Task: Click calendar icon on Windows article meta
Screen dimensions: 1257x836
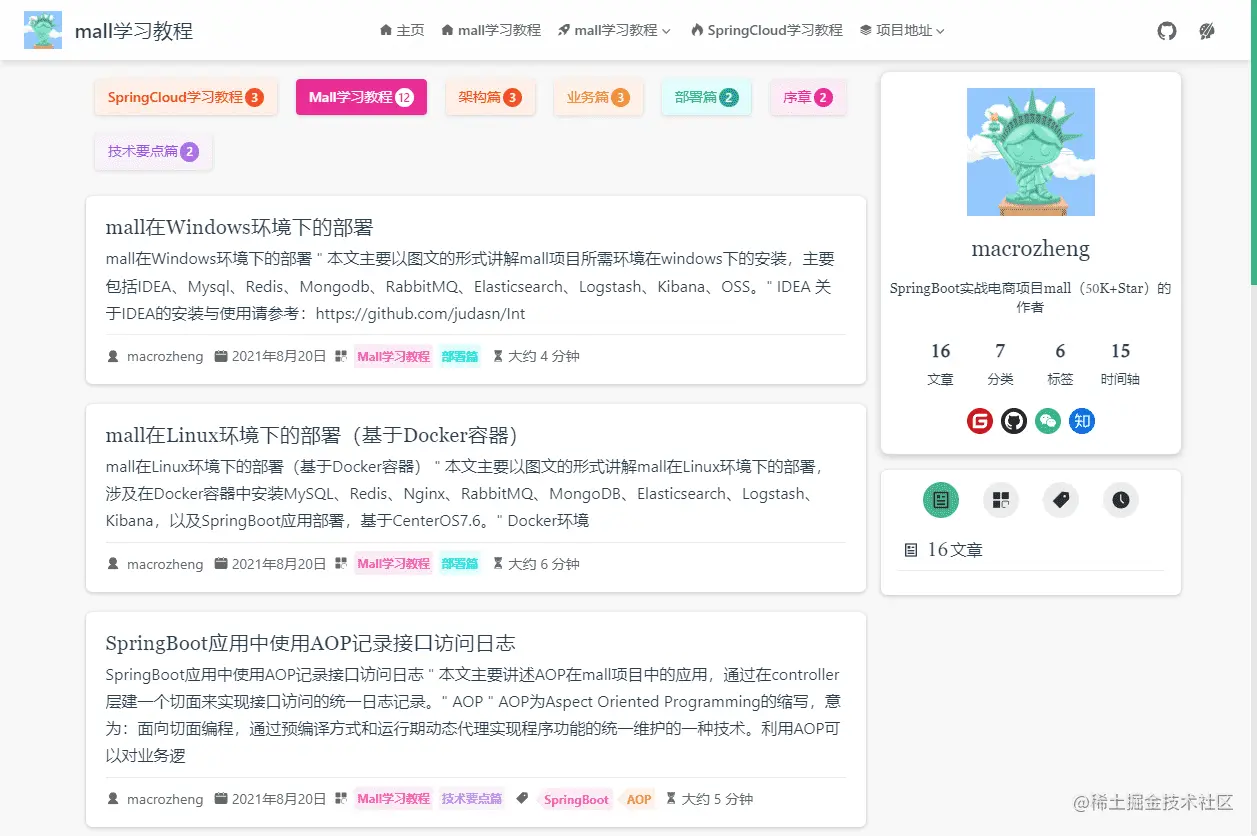Action: (x=221, y=356)
